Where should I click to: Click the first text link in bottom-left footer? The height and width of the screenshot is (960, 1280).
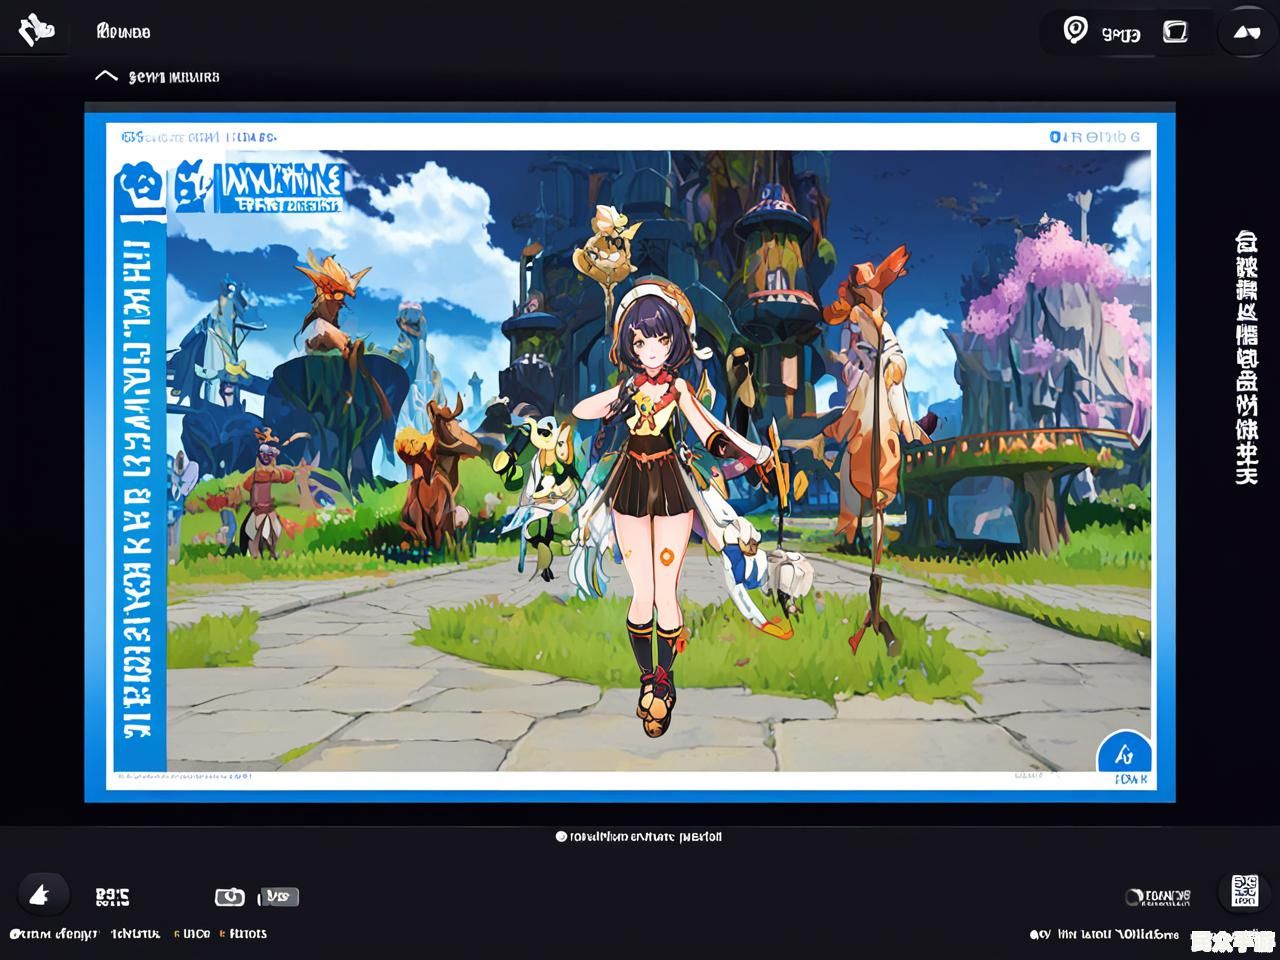55,934
